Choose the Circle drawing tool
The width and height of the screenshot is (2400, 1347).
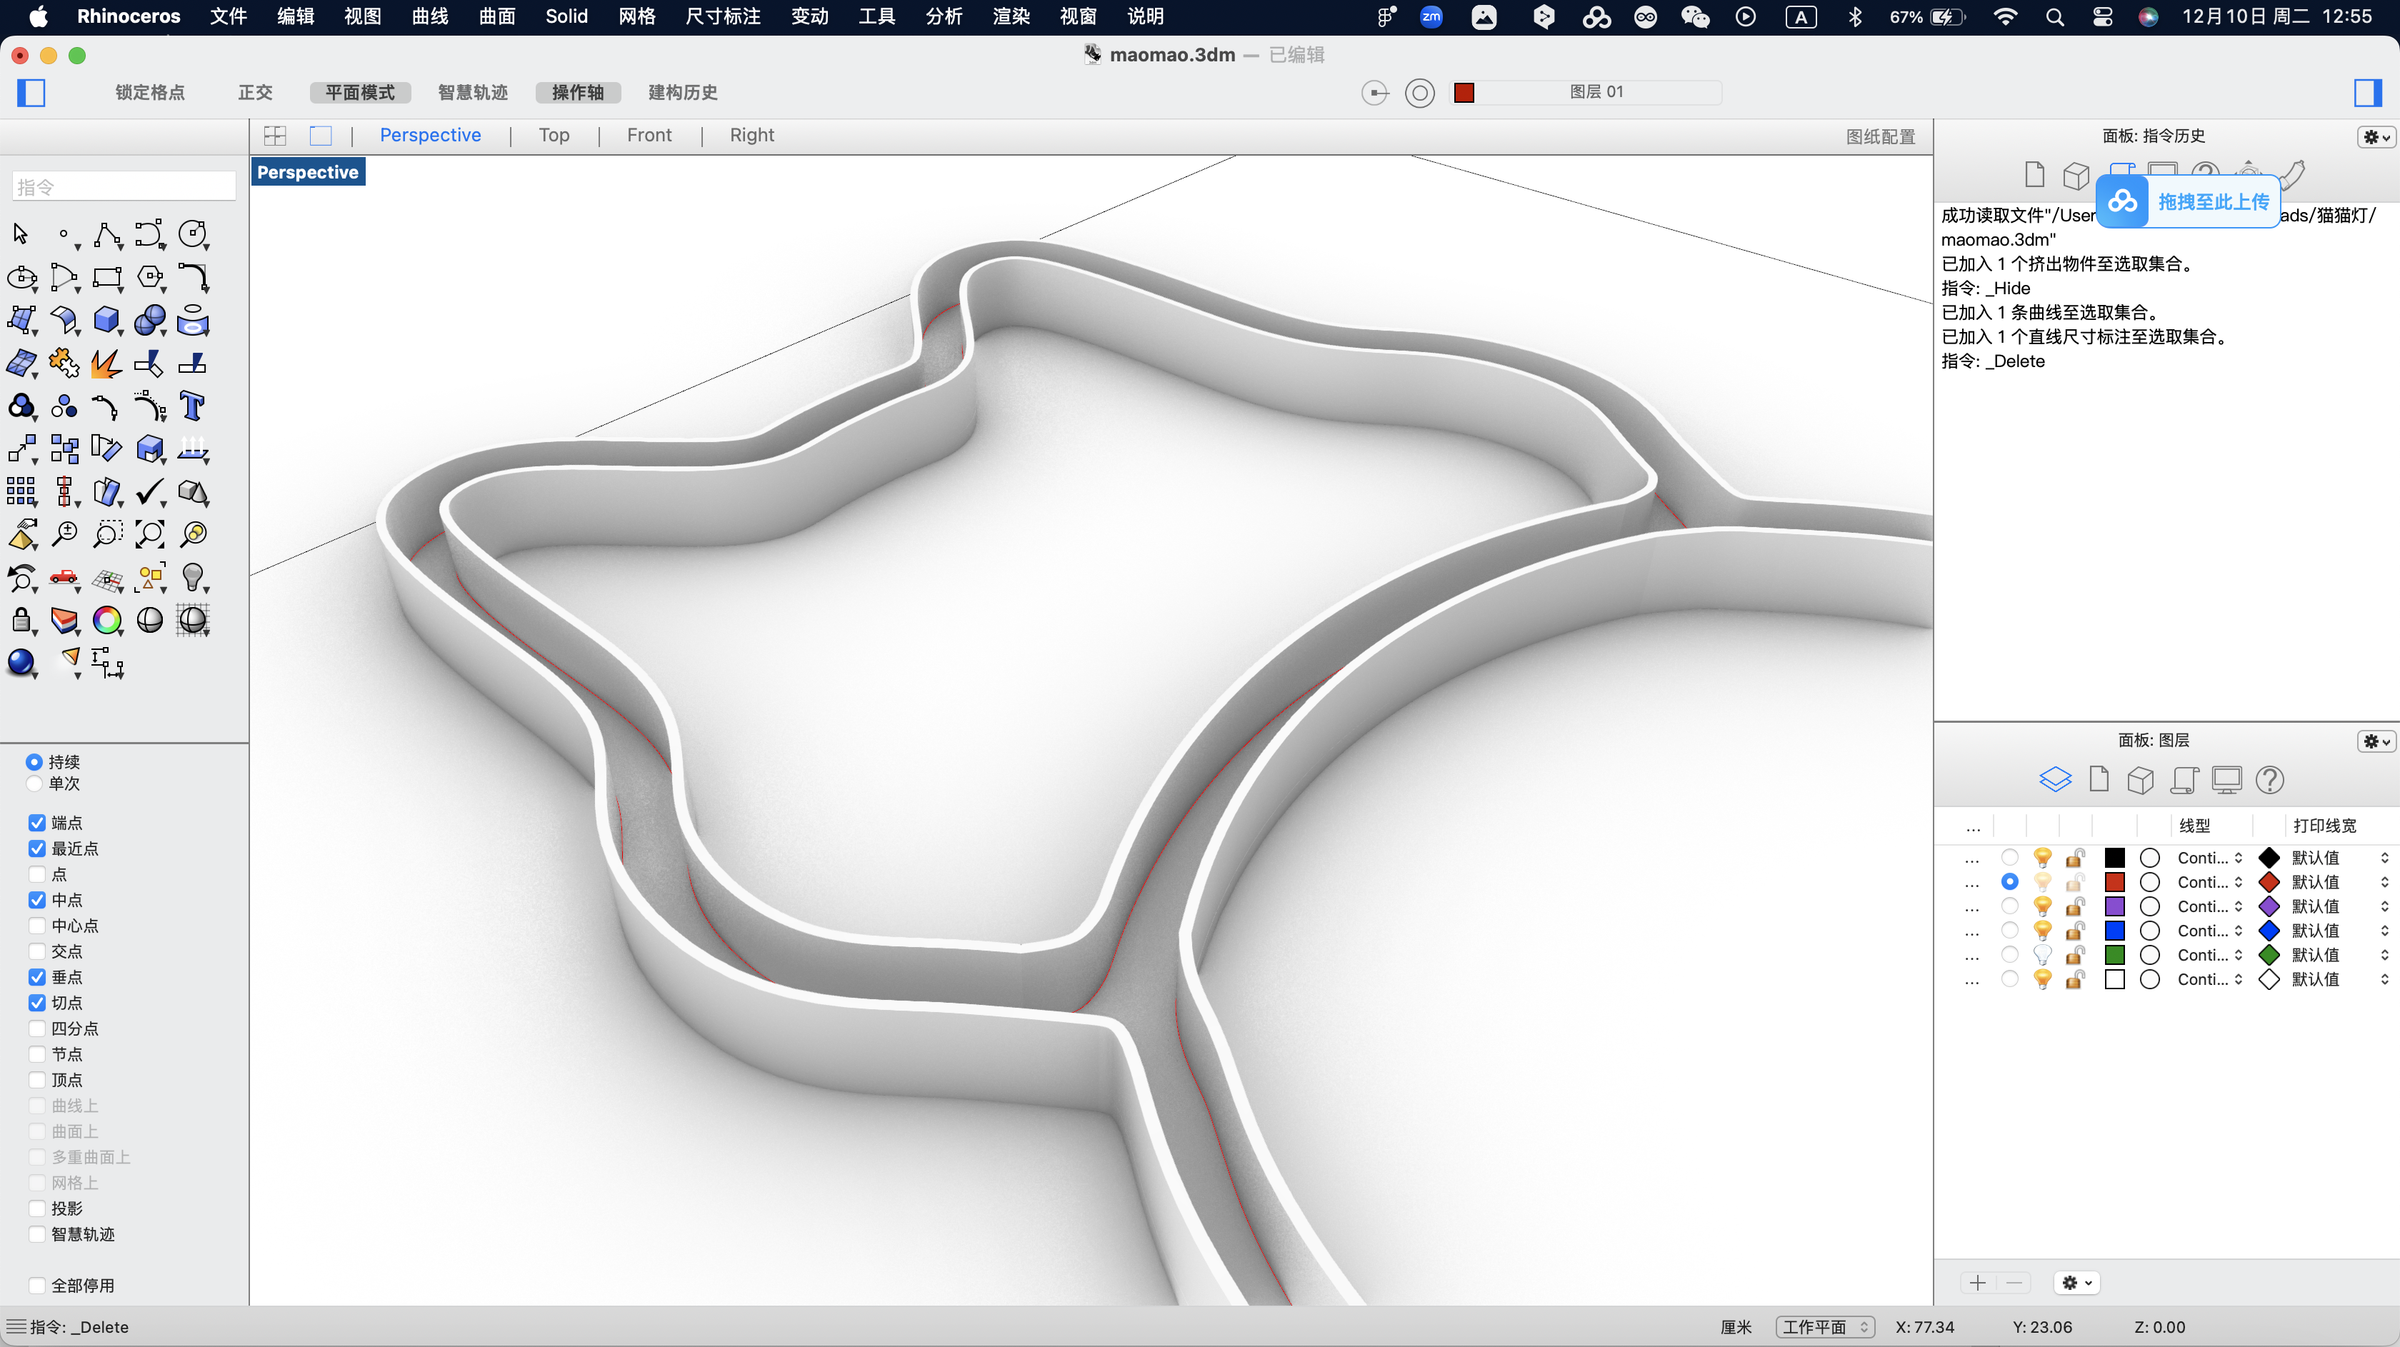tap(192, 234)
